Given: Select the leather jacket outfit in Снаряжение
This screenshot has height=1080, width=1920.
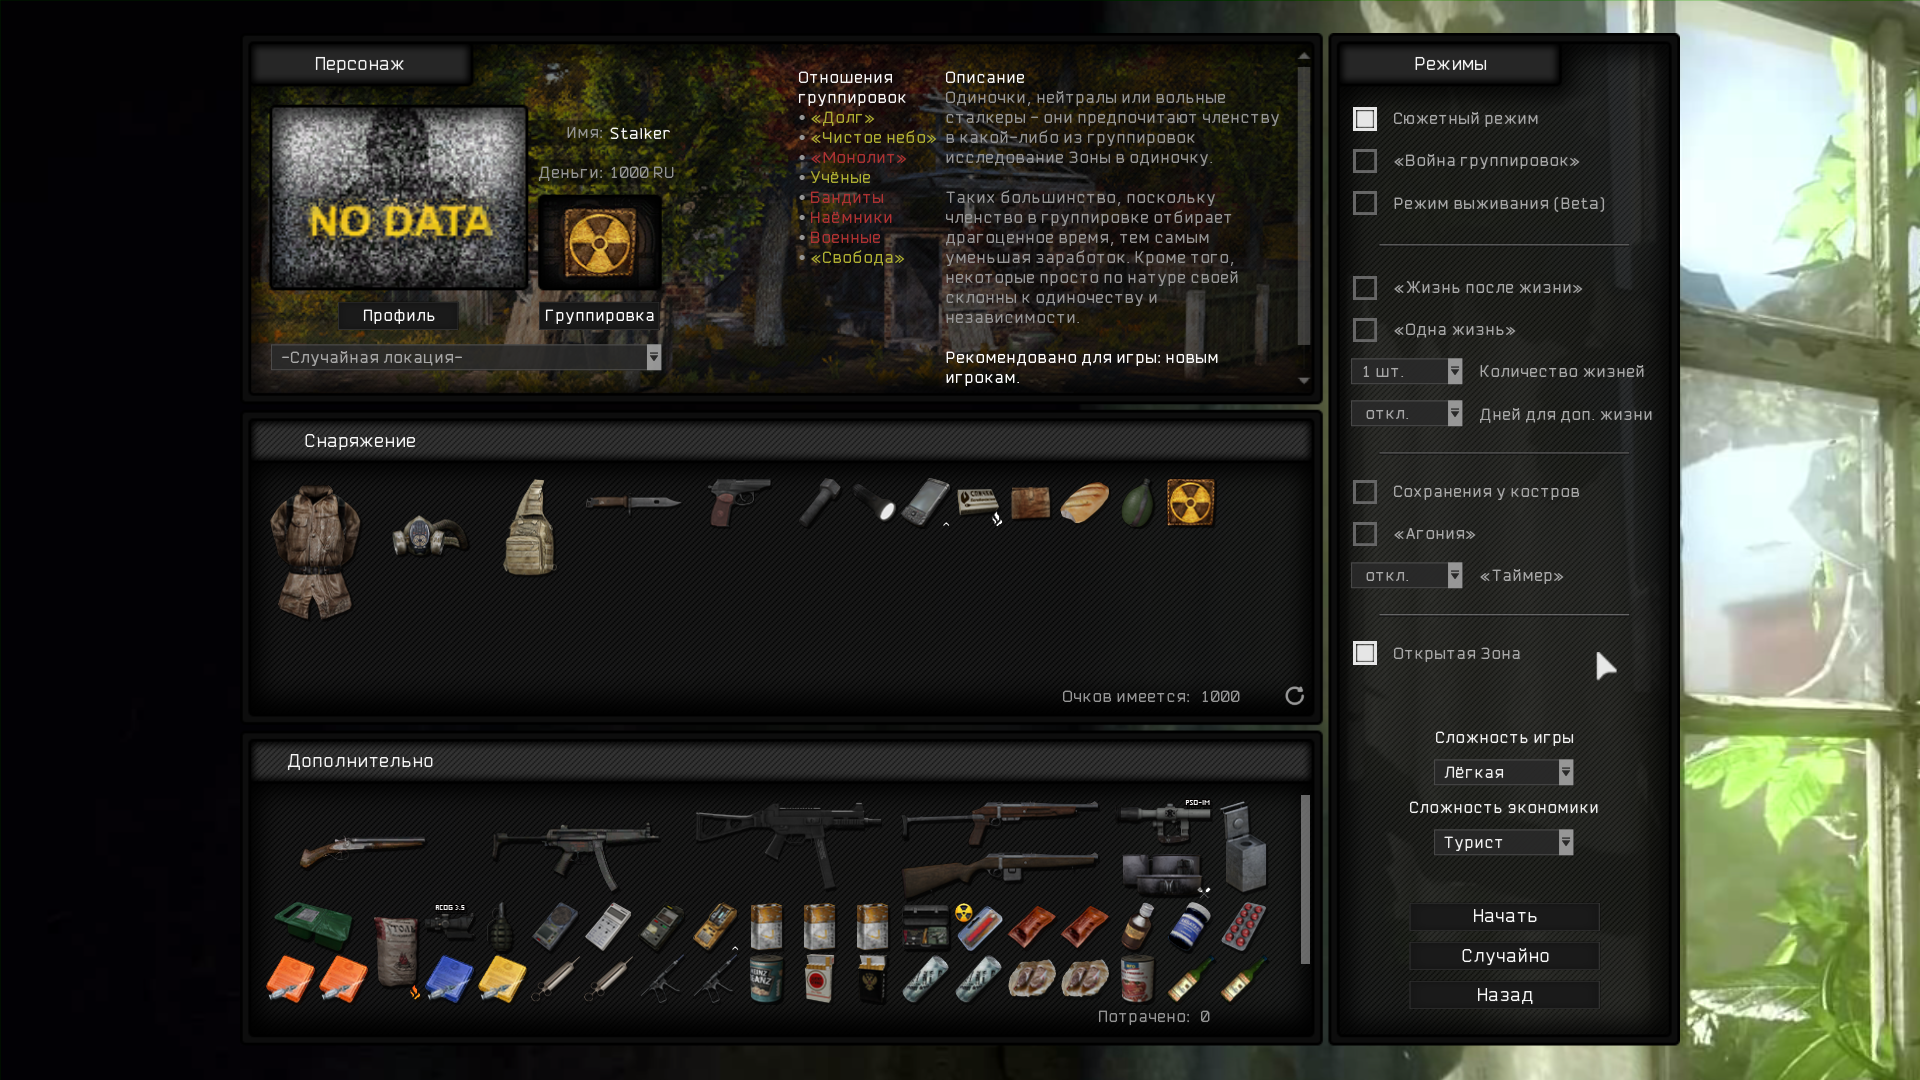Looking at the screenshot, I should (314, 552).
